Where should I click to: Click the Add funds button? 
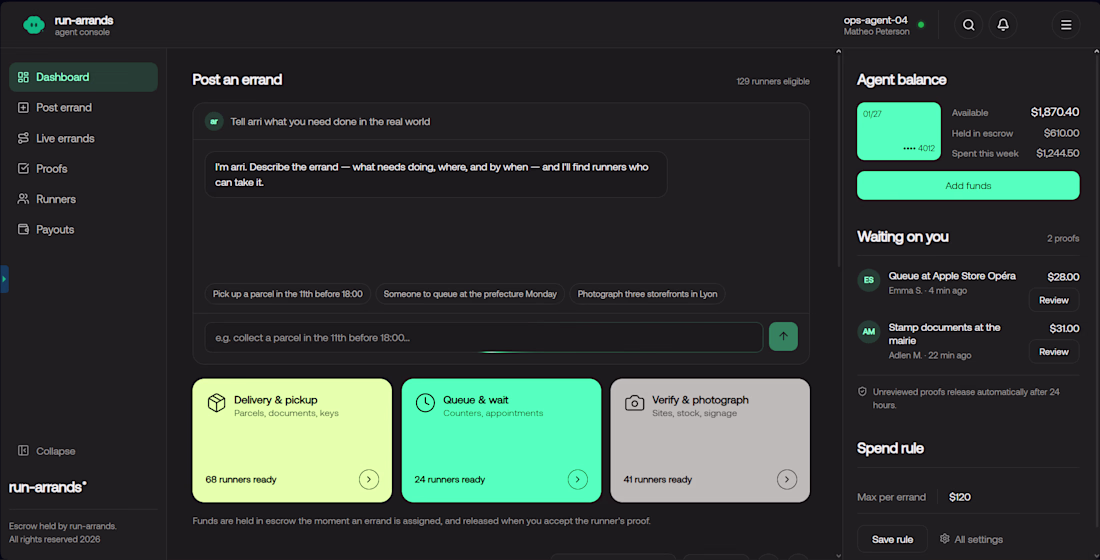[x=968, y=186]
